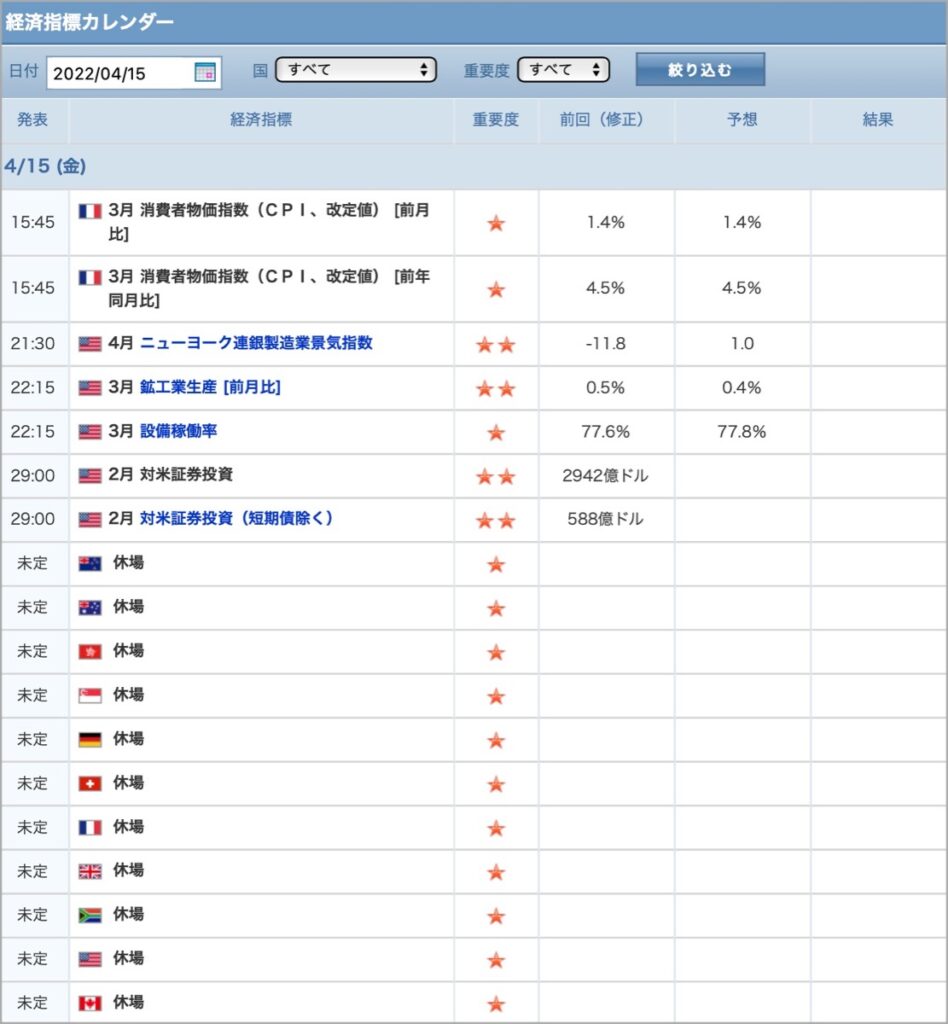
Task: Click UK flag in 休場 row
Action: [x=90, y=871]
